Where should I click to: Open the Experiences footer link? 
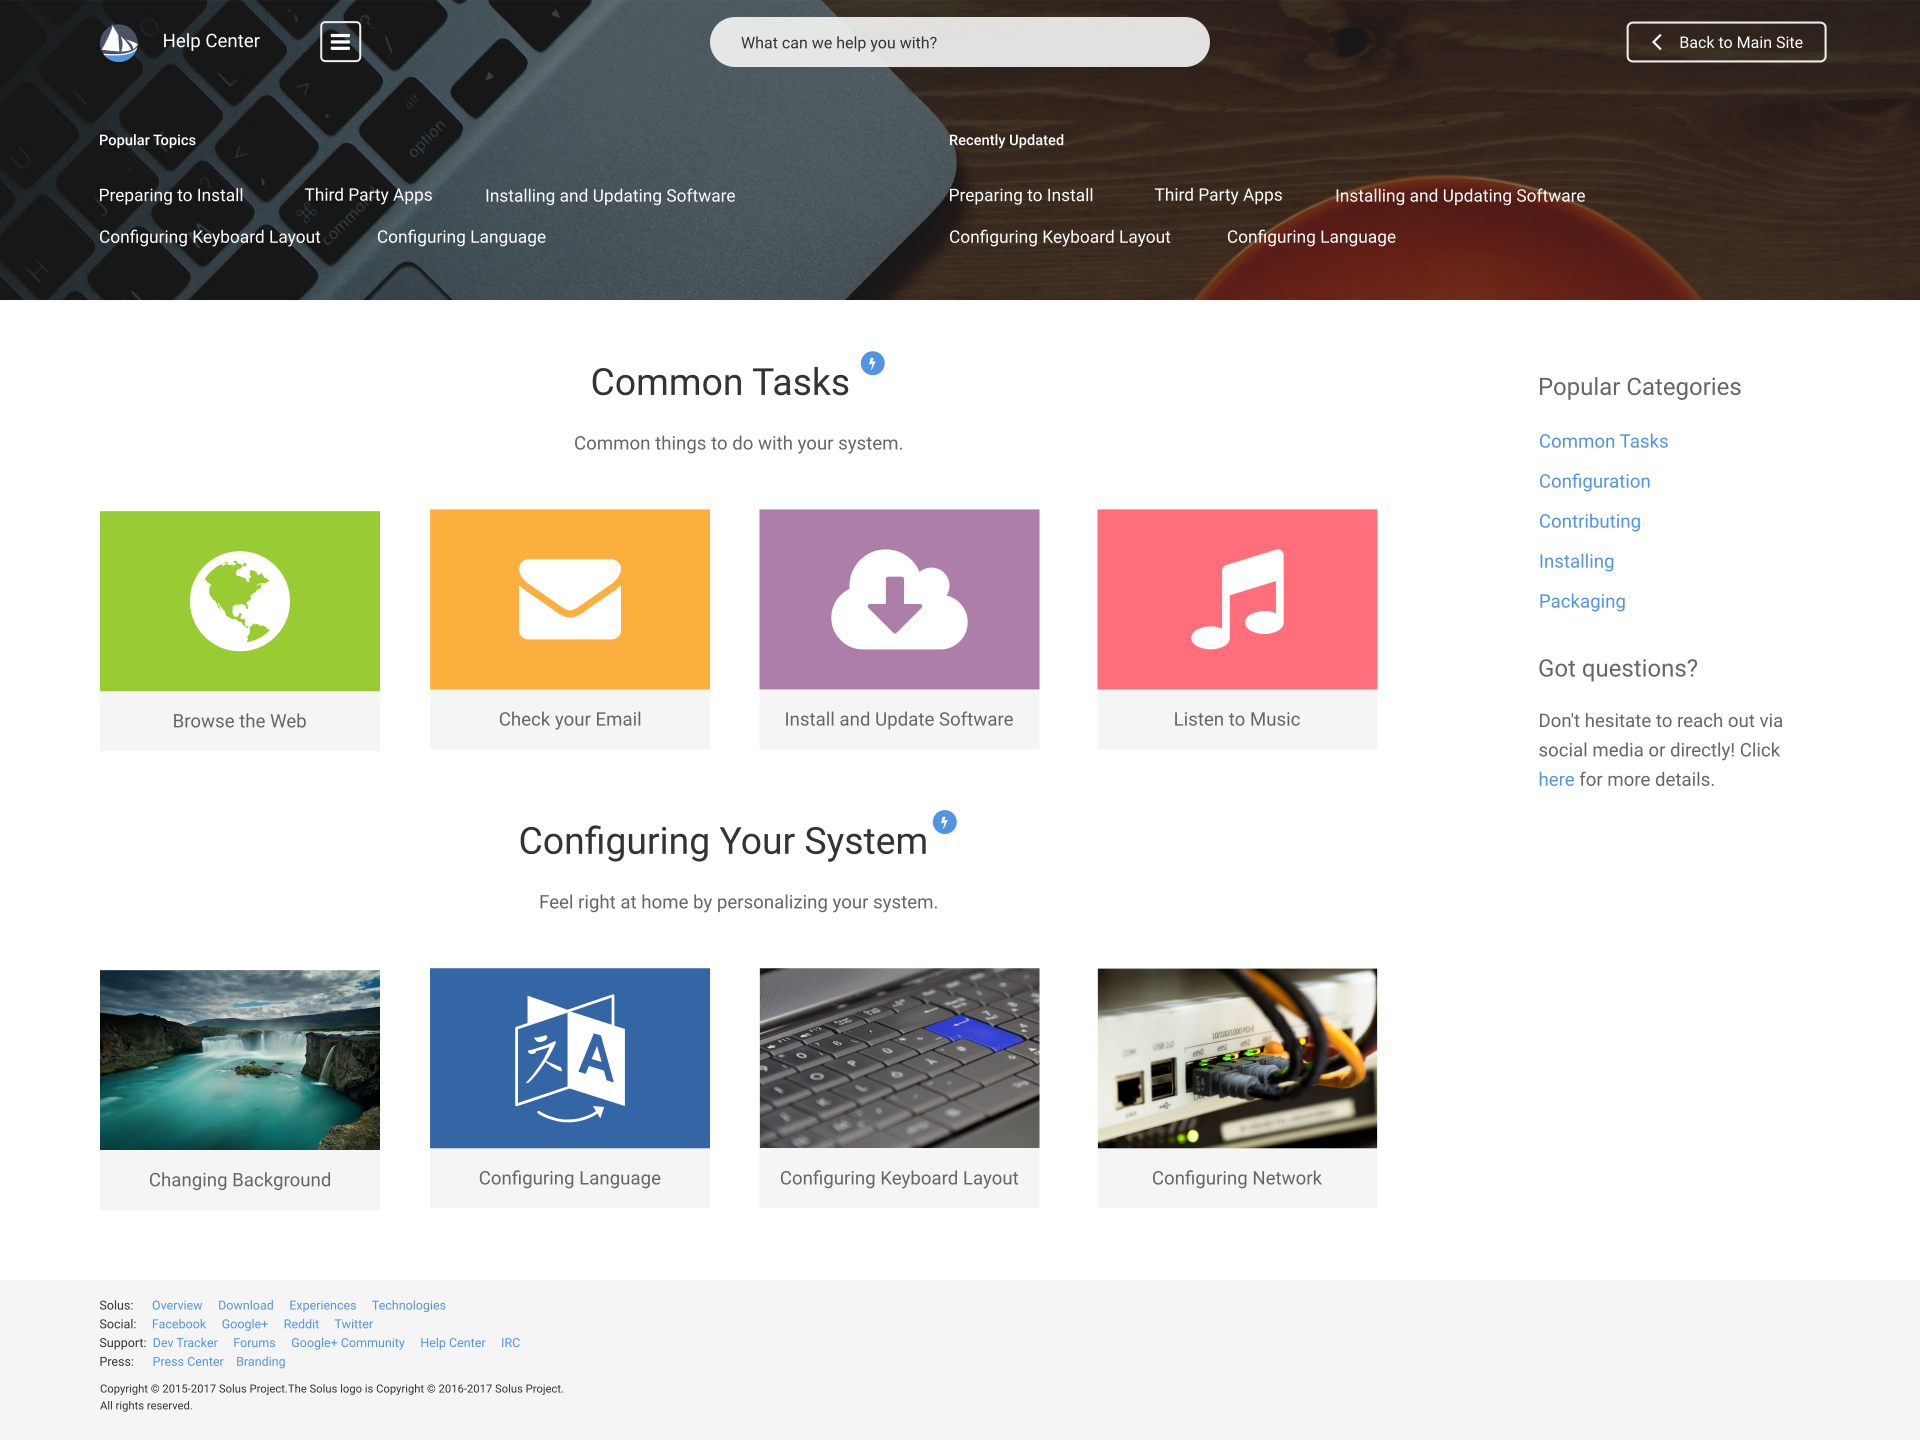322,1305
